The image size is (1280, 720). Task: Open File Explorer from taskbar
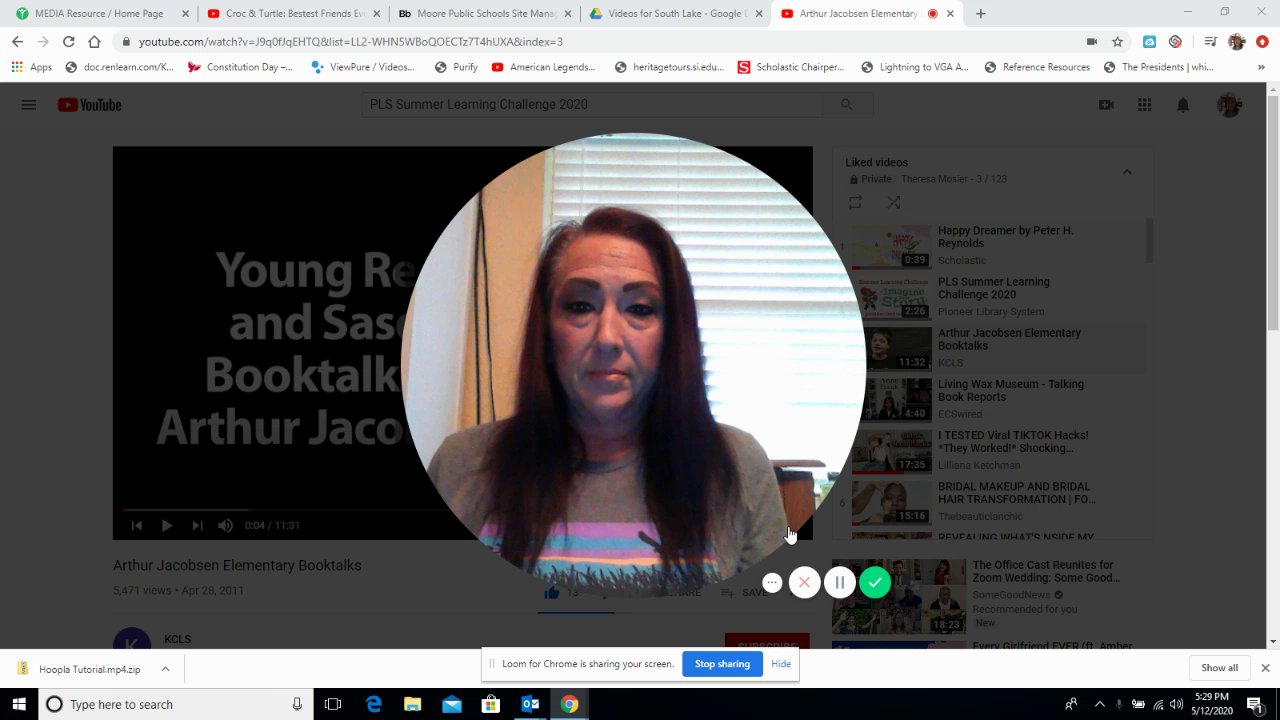(x=412, y=704)
